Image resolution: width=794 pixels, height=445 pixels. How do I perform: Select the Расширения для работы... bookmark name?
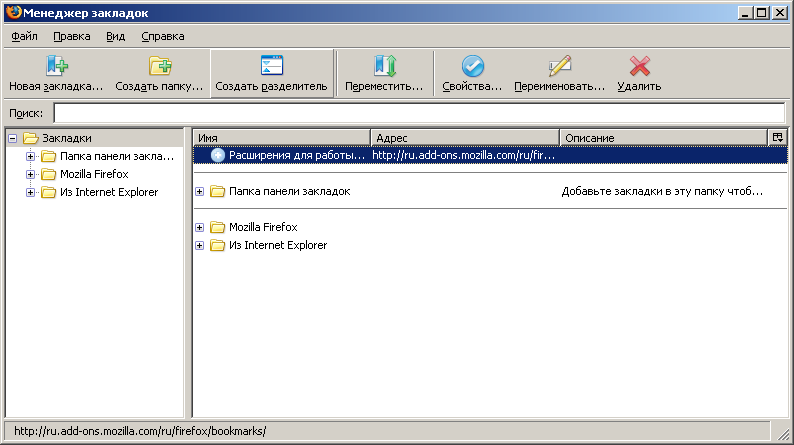click(x=297, y=155)
